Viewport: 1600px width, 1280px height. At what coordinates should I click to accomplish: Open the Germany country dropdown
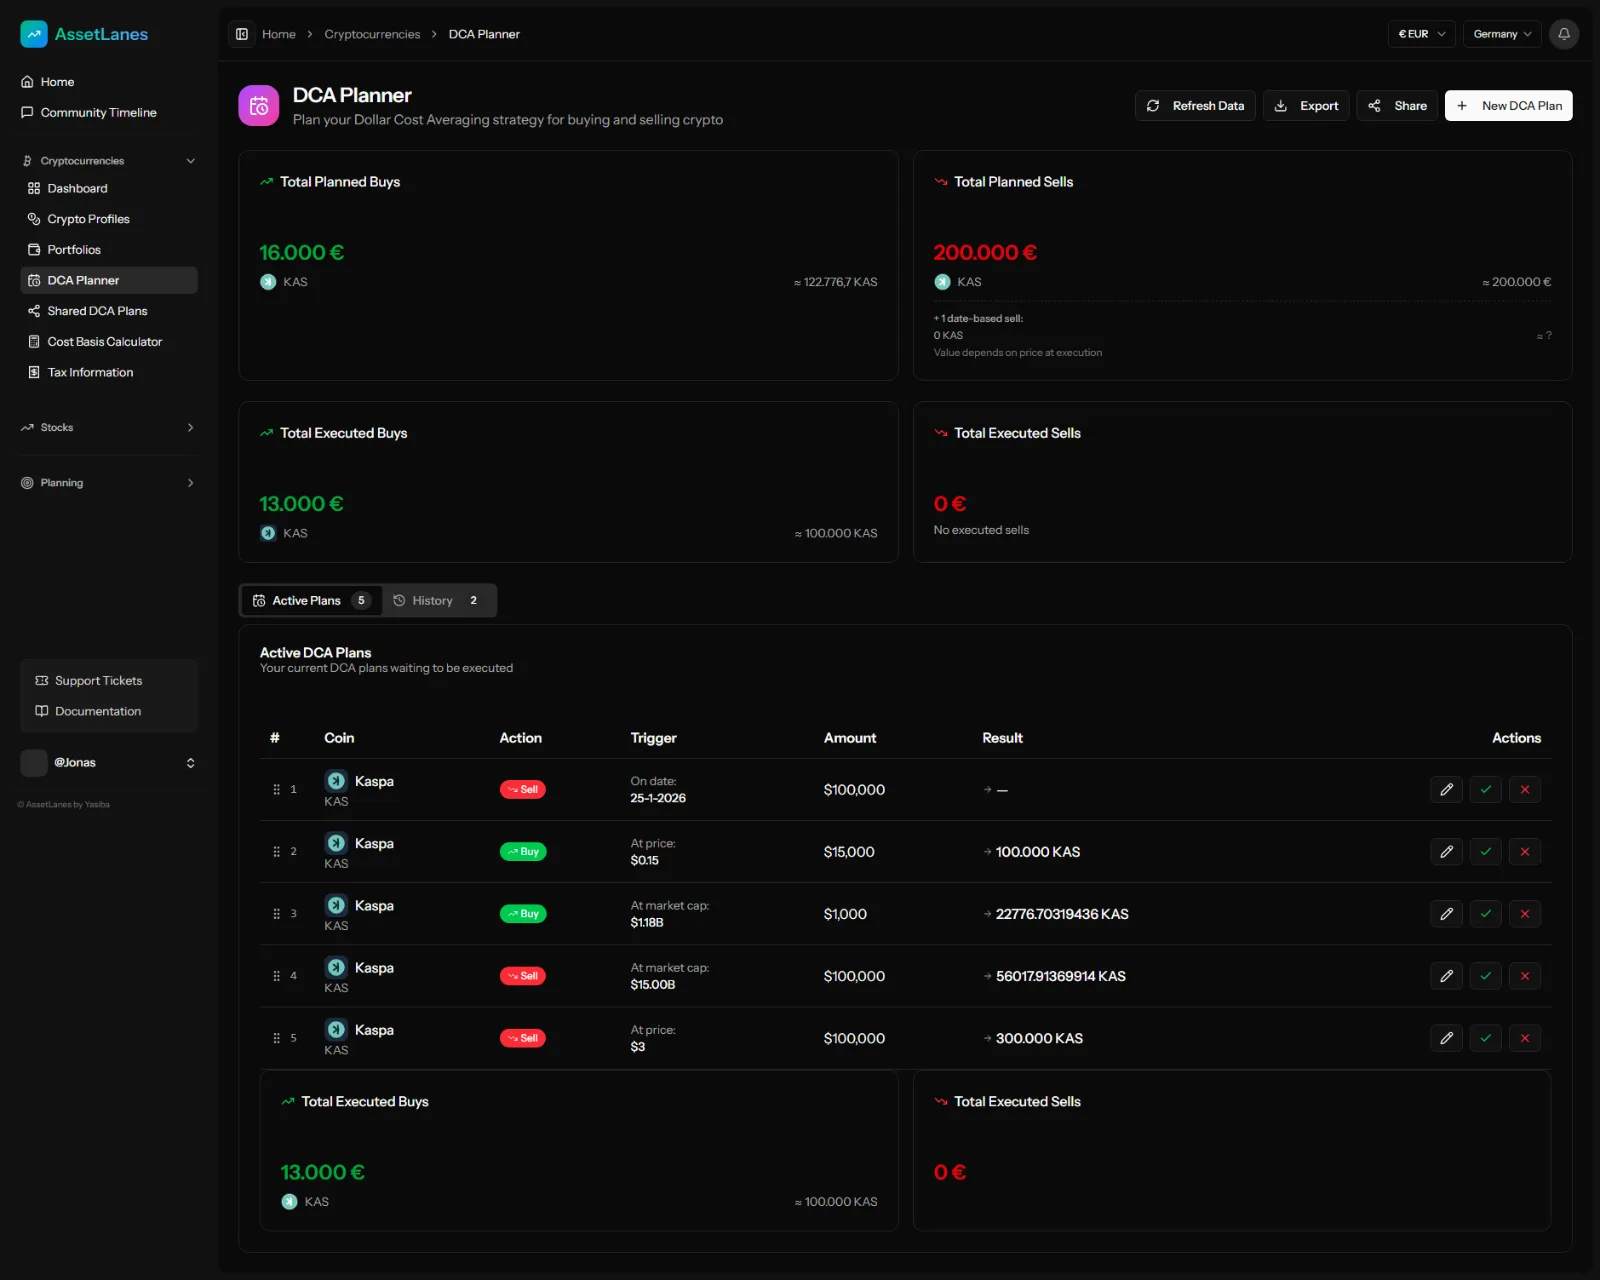click(x=1502, y=34)
